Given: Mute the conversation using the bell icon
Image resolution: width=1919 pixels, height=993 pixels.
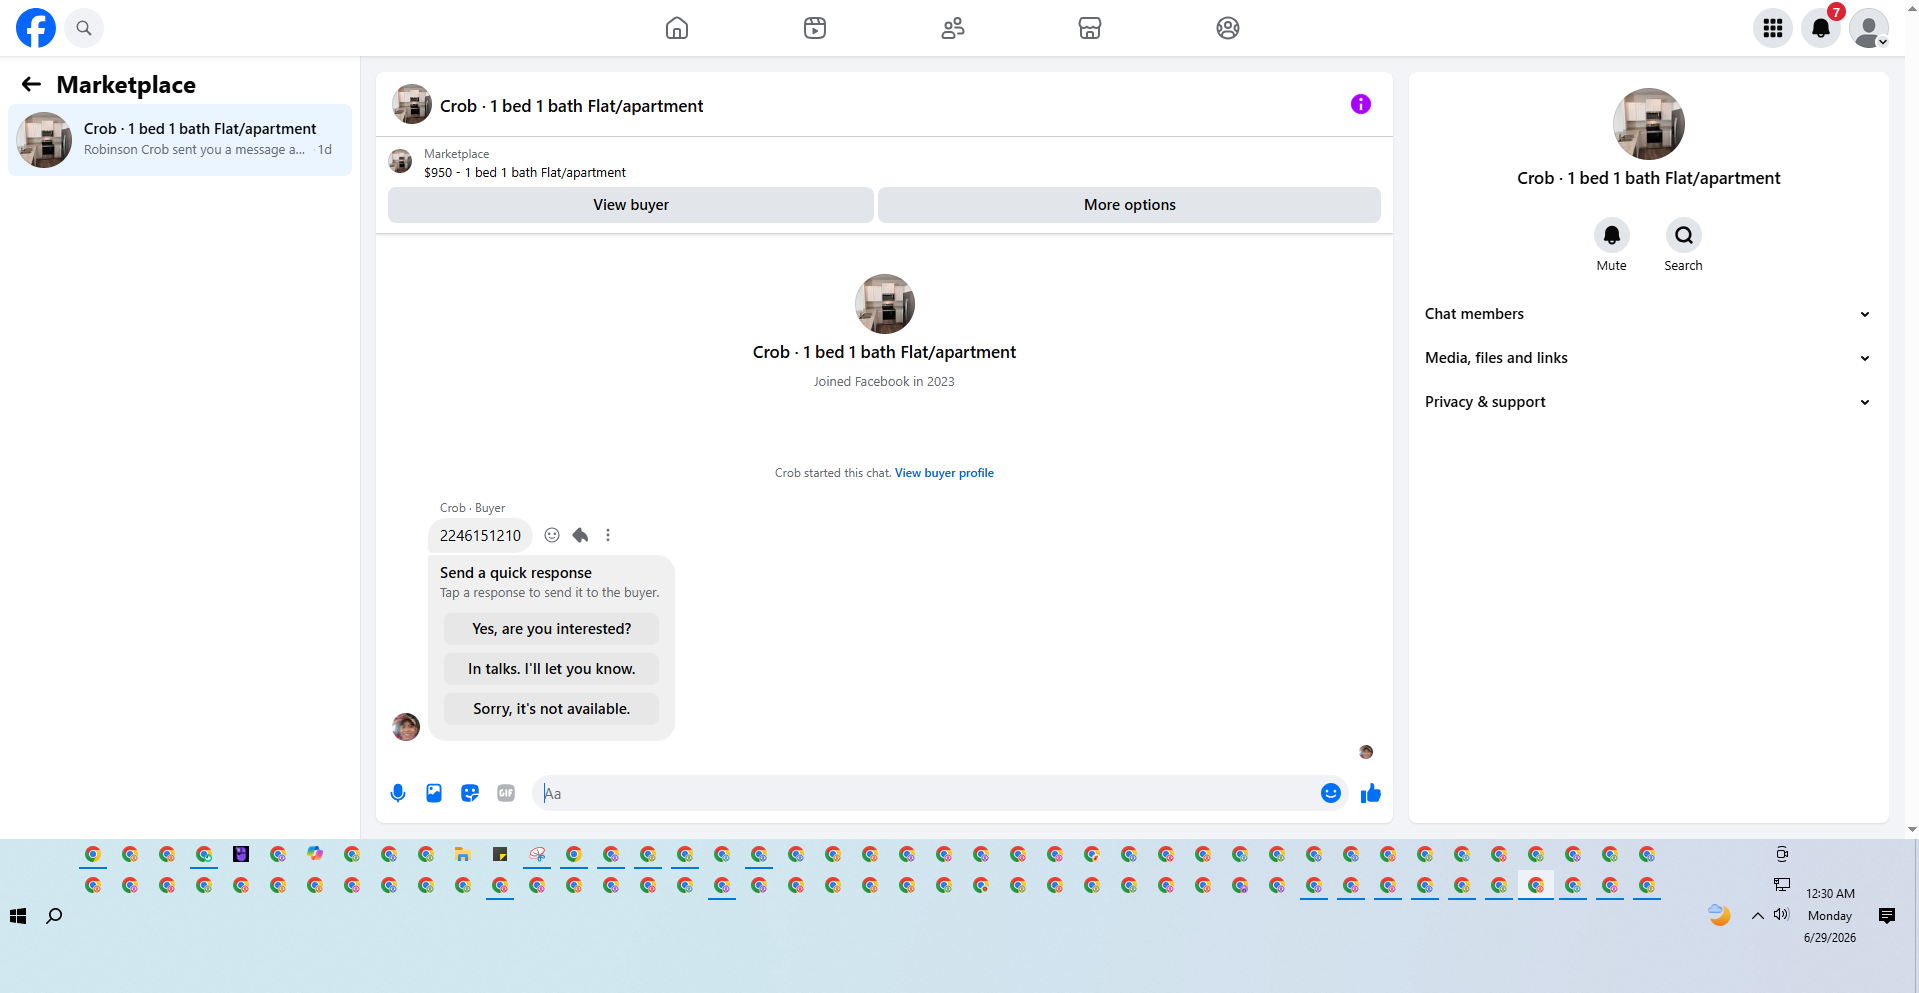Looking at the screenshot, I should coord(1612,235).
